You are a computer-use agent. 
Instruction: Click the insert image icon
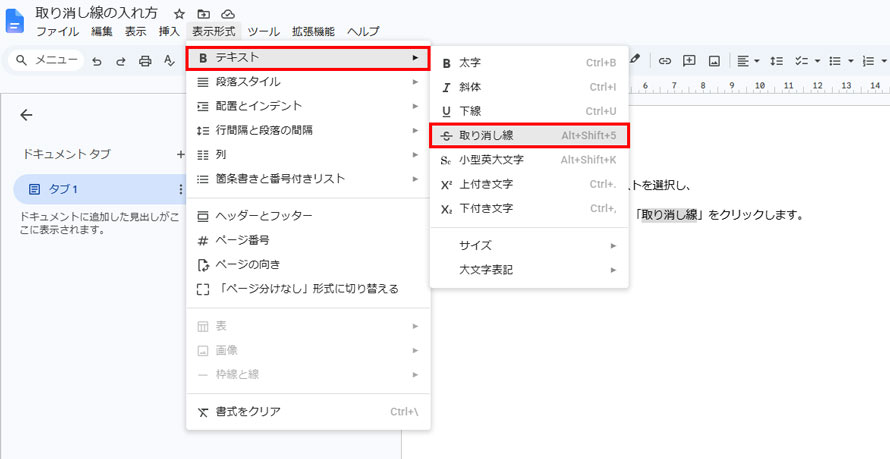coord(714,61)
